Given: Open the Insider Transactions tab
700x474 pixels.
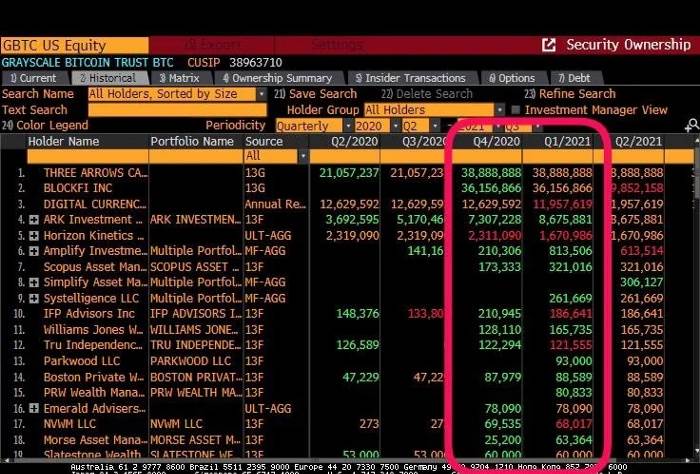Looking at the screenshot, I should (411, 78).
